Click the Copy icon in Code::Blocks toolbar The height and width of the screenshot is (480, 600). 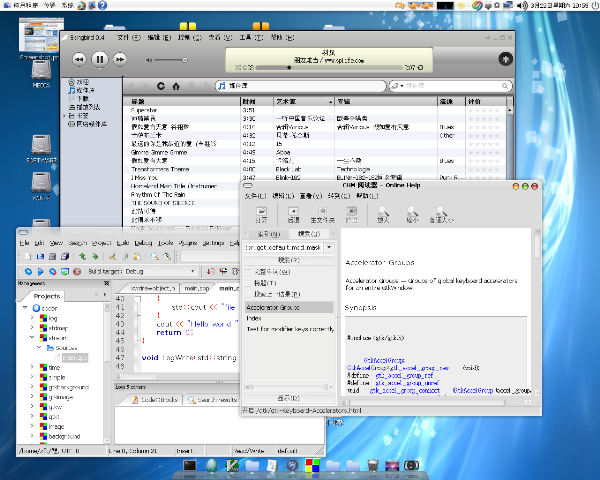125,256
